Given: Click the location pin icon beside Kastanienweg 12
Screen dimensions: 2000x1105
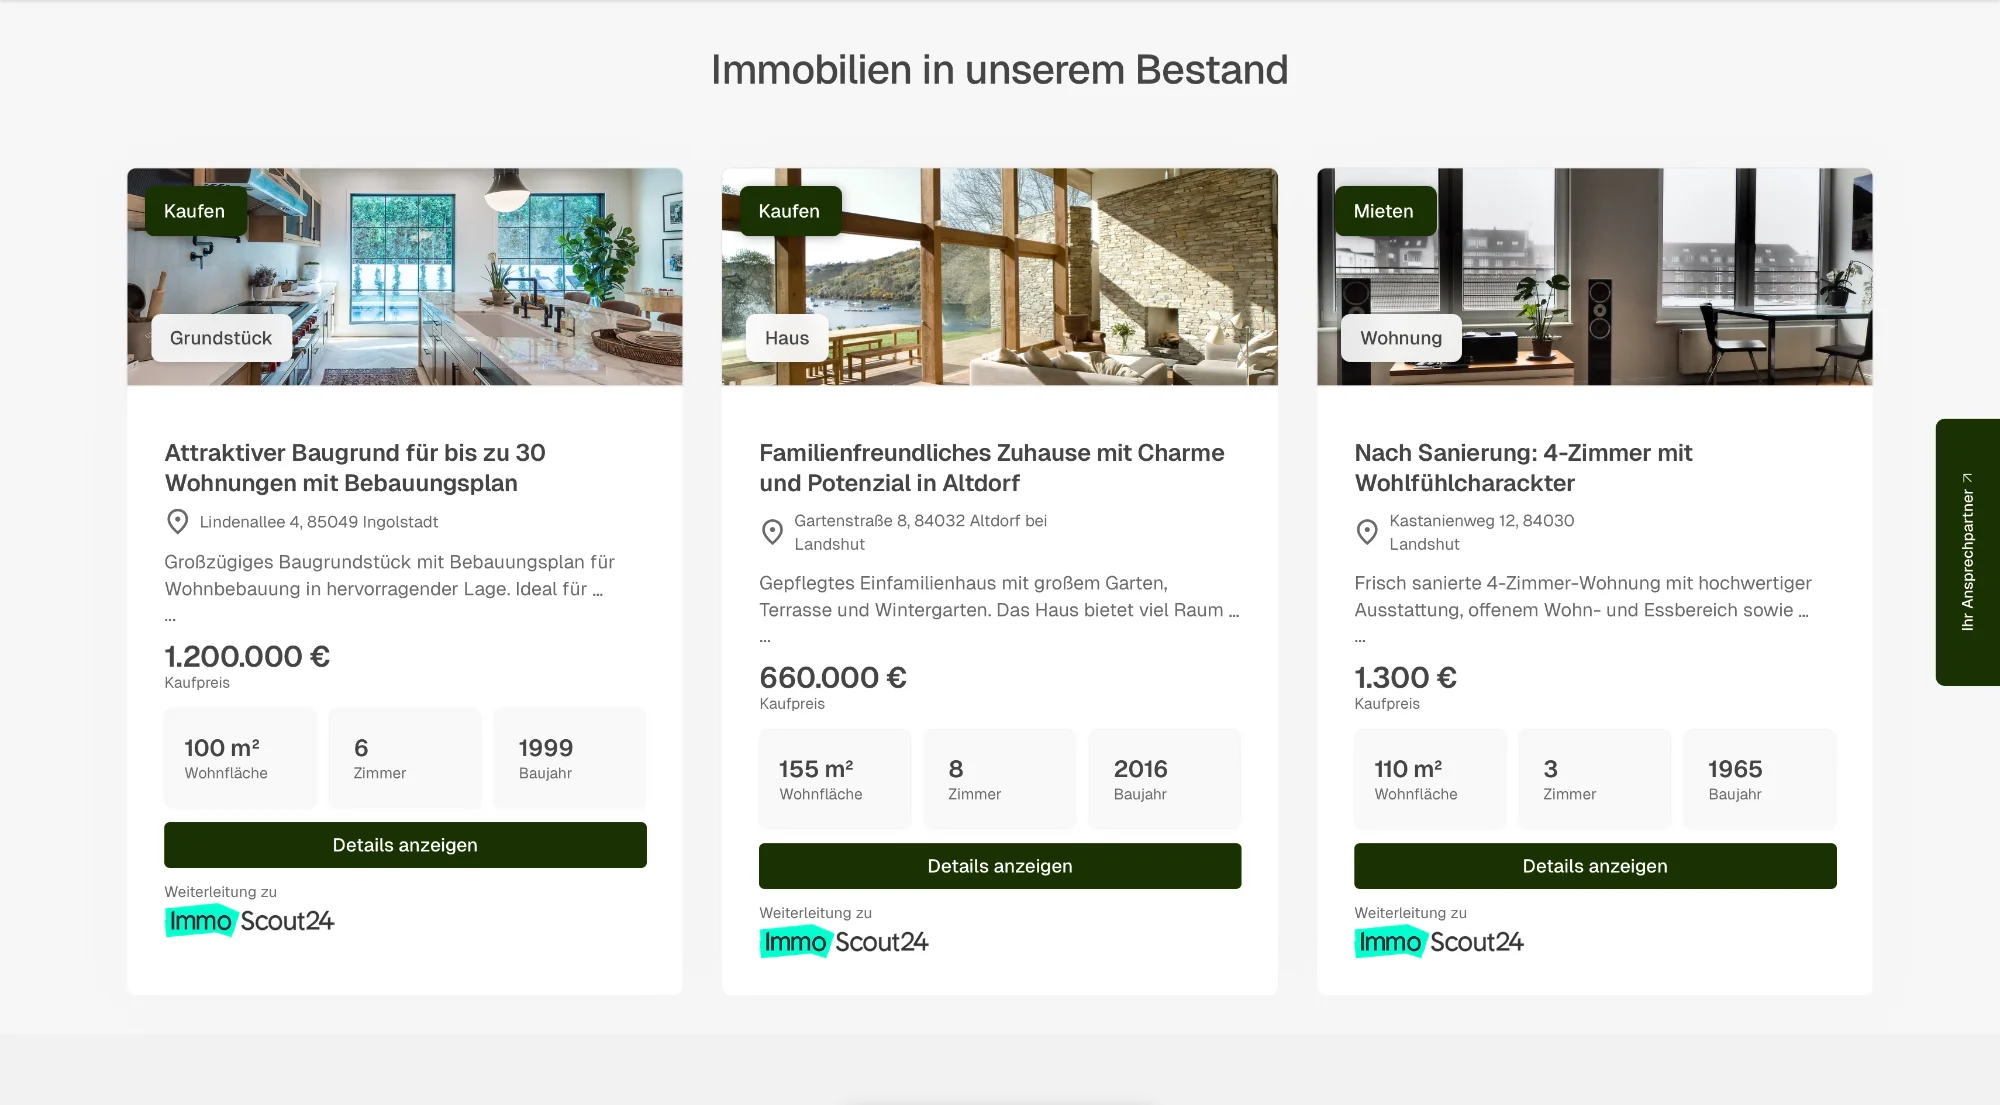Looking at the screenshot, I should pos(1367,532).
